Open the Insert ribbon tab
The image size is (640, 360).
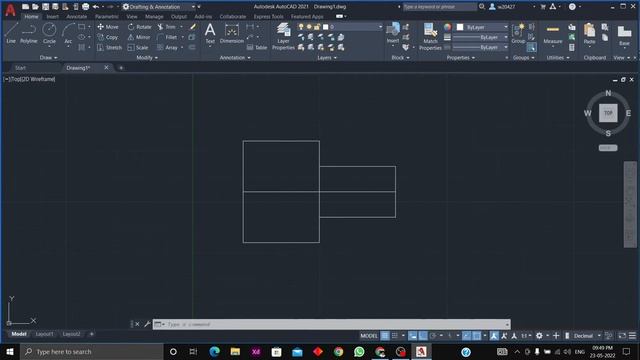click(x=53, y=17)
